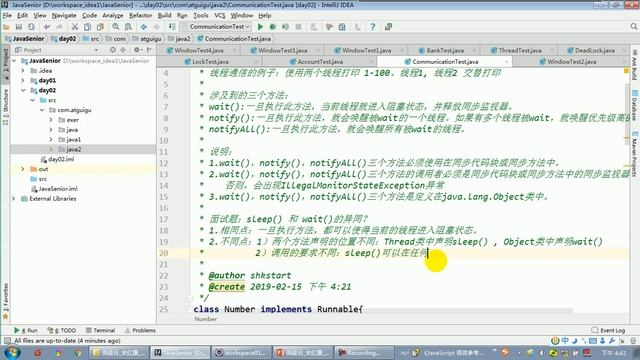Open the workspace01 taskbar item
Screen dimensions: 640x360
[x=242, y=353]
